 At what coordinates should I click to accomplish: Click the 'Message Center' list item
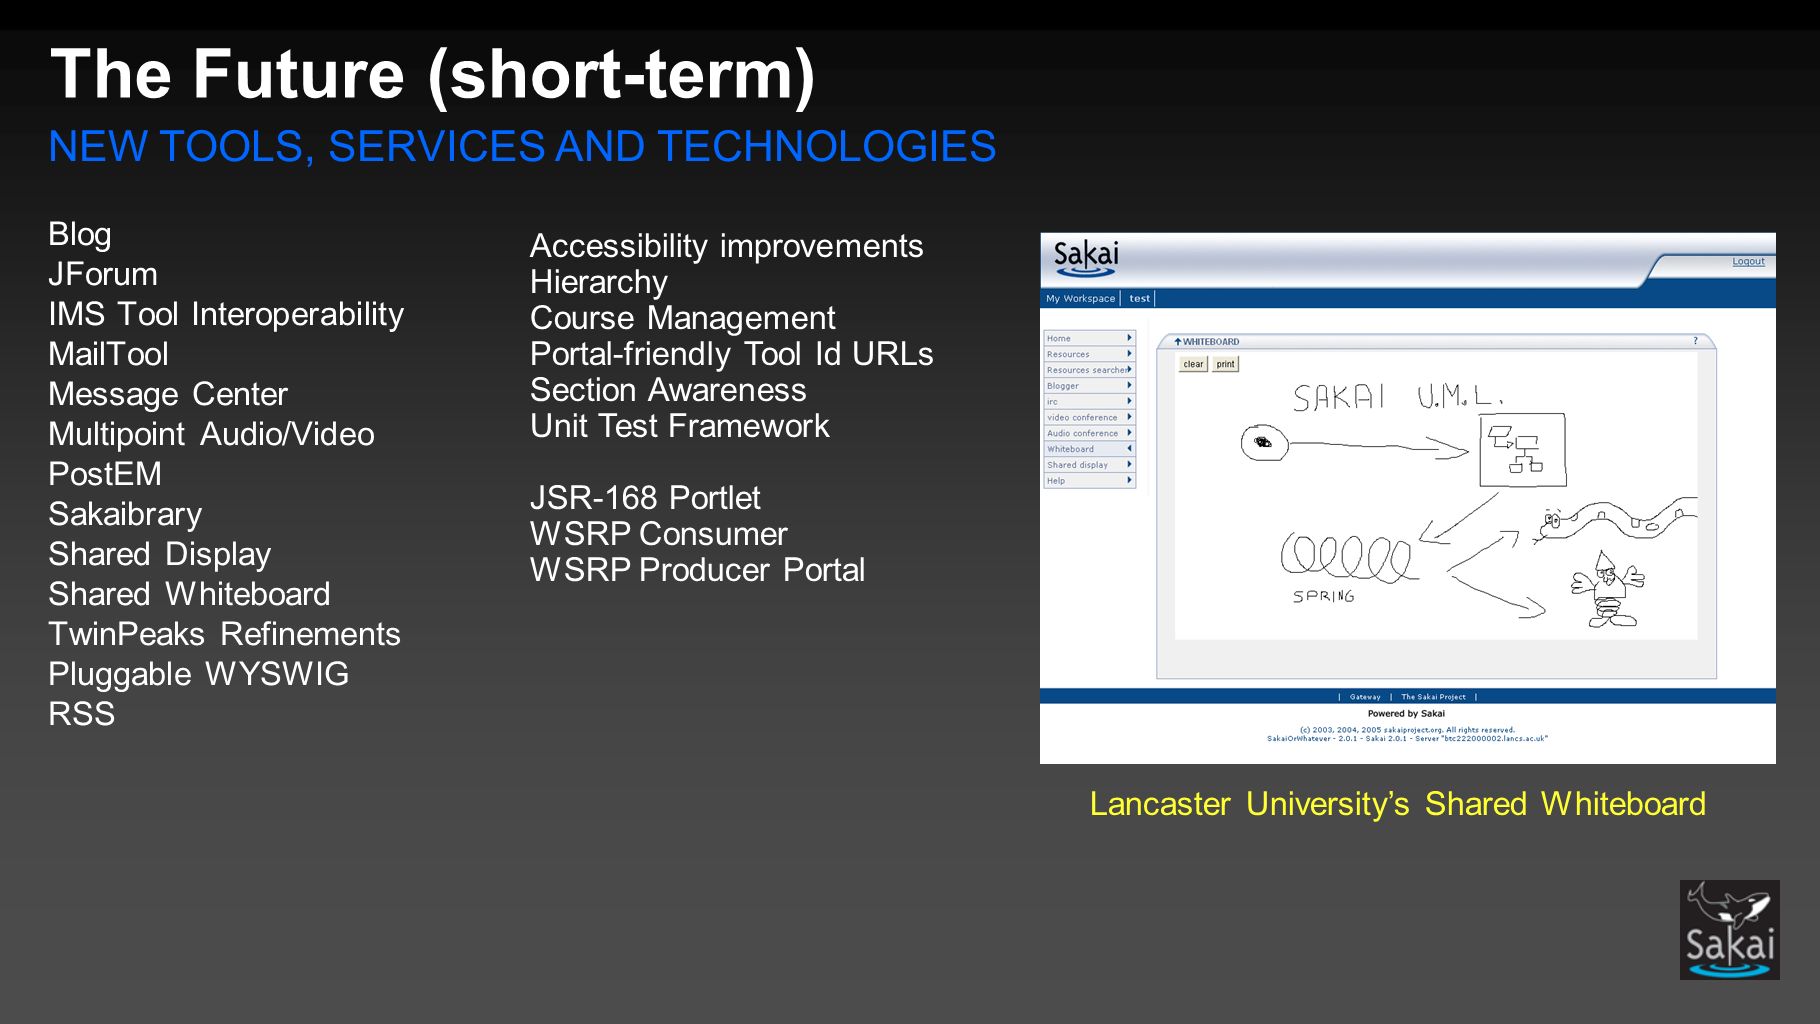[168, 395]
